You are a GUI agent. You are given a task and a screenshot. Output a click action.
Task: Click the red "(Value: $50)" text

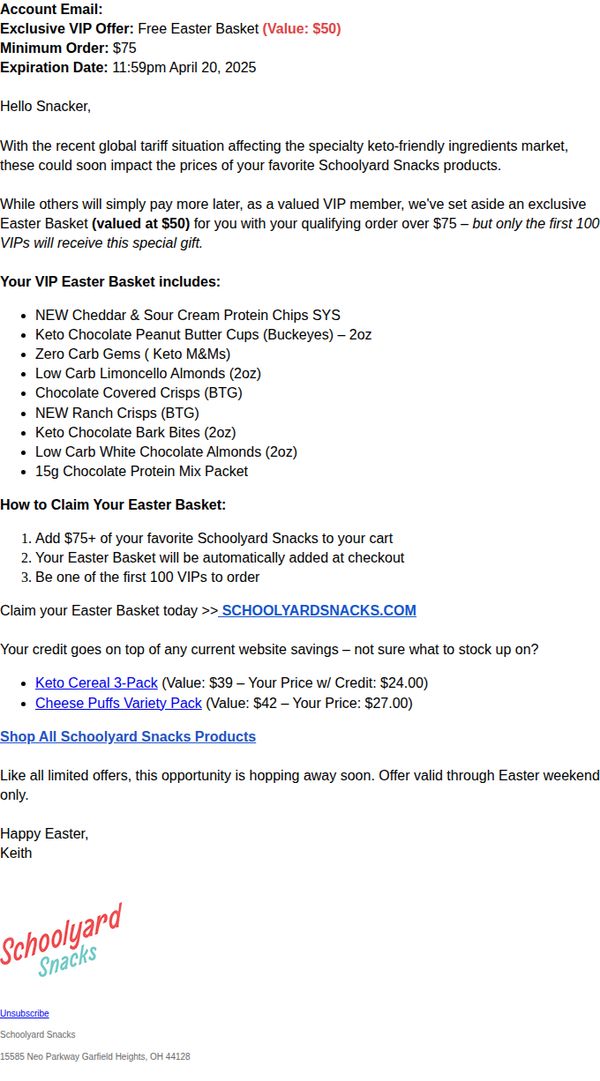(x=301, y=28)
